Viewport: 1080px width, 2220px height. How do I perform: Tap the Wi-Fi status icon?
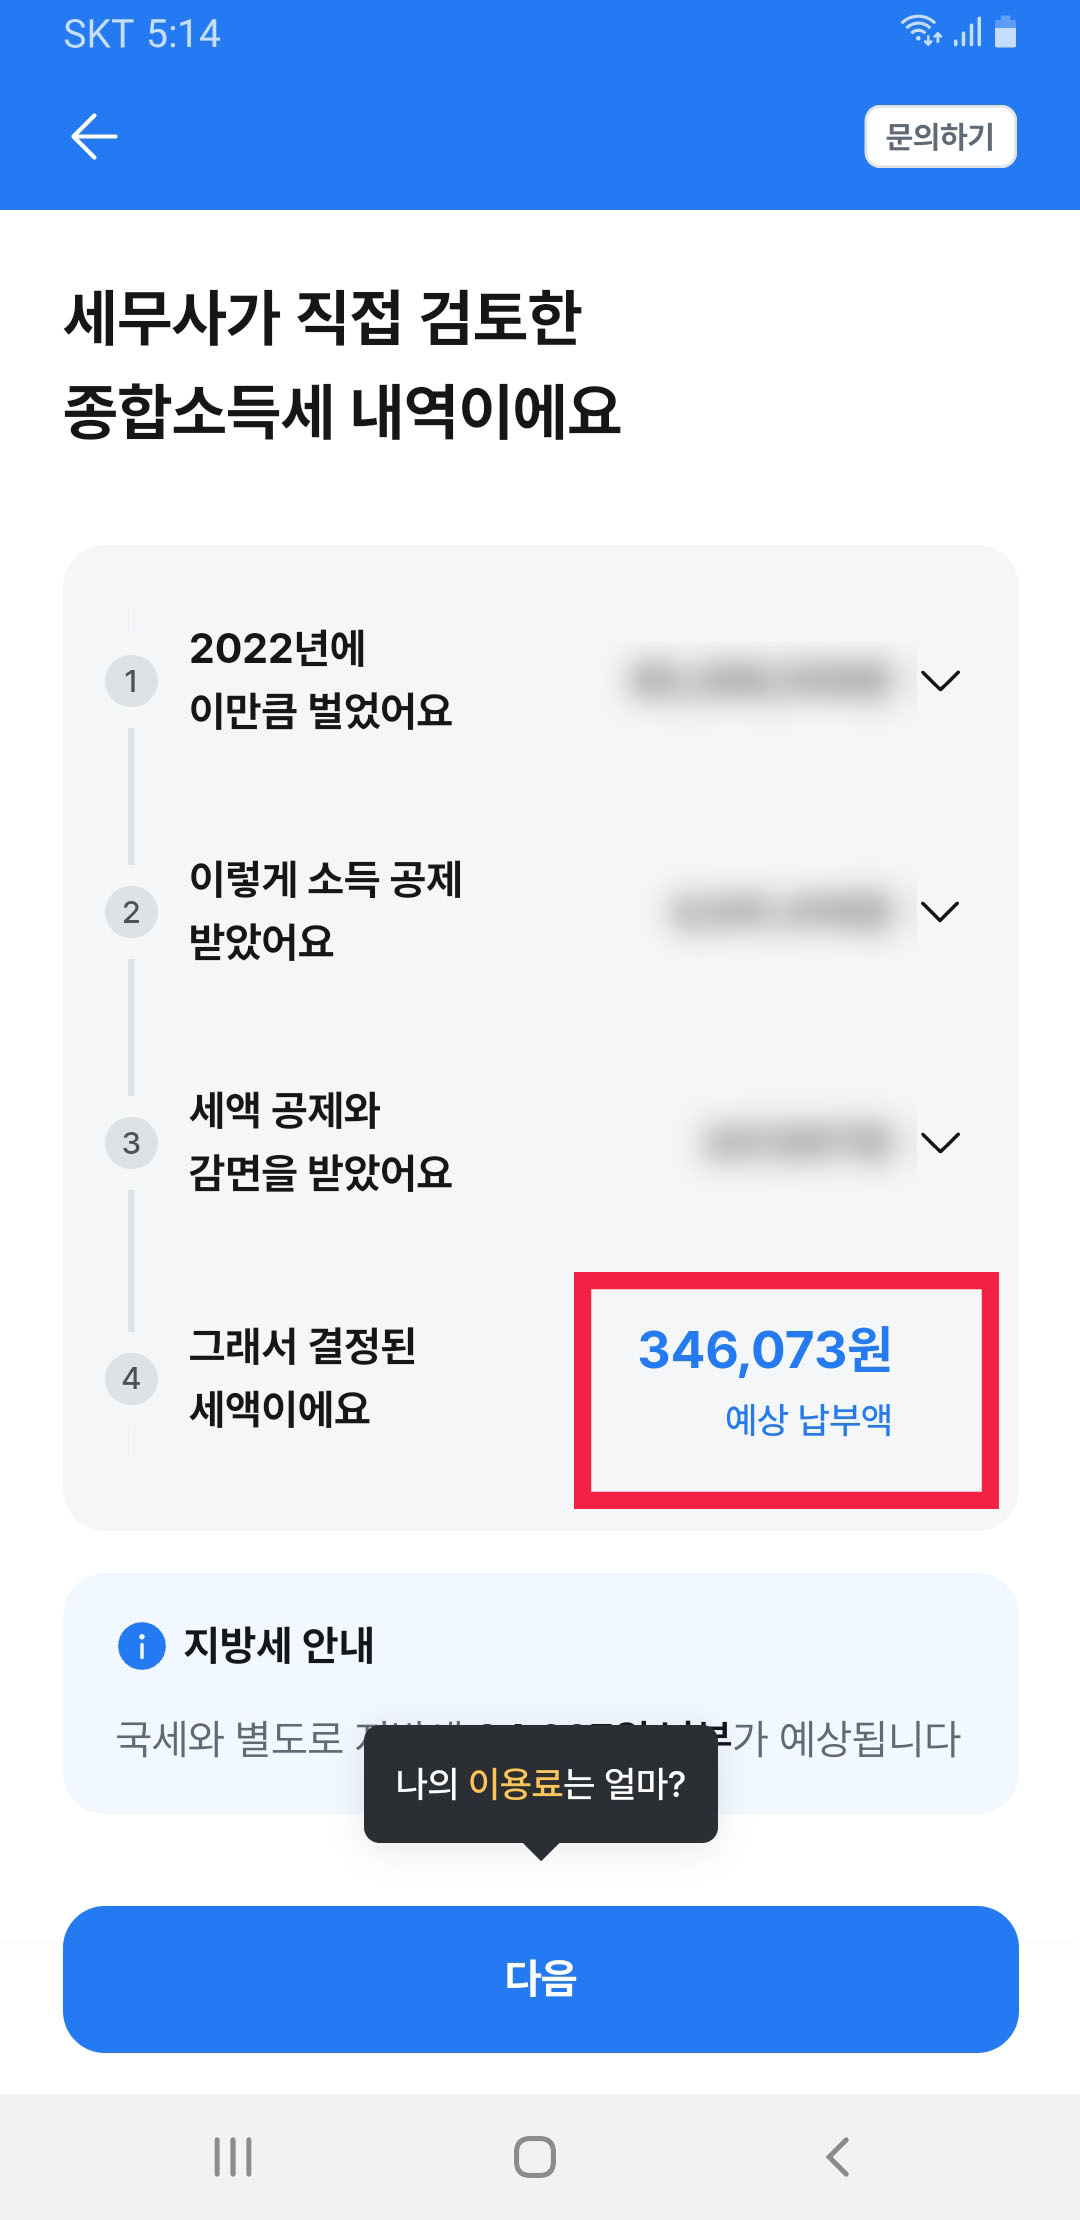pyautogui.click(x=922, y=33)
